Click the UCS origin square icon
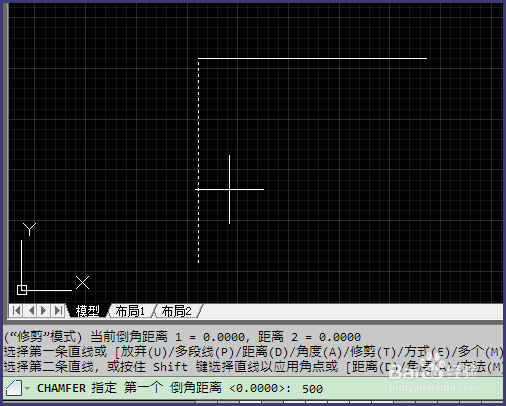 pos(22,290)
